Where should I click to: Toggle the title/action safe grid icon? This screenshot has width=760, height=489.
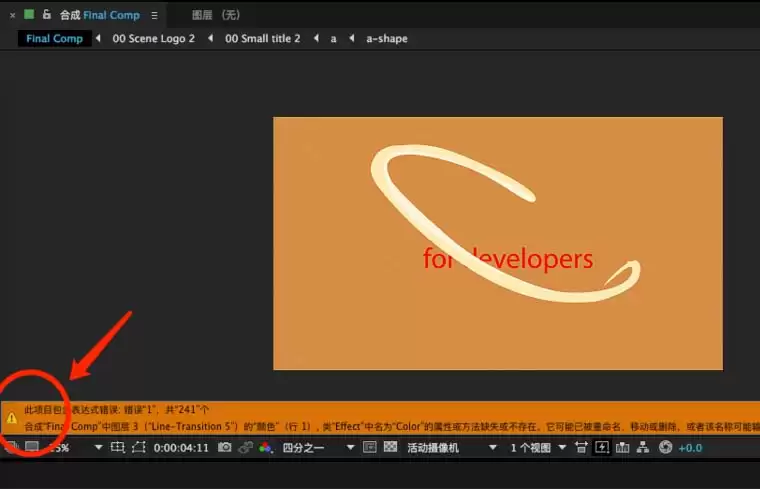point(117,447)
